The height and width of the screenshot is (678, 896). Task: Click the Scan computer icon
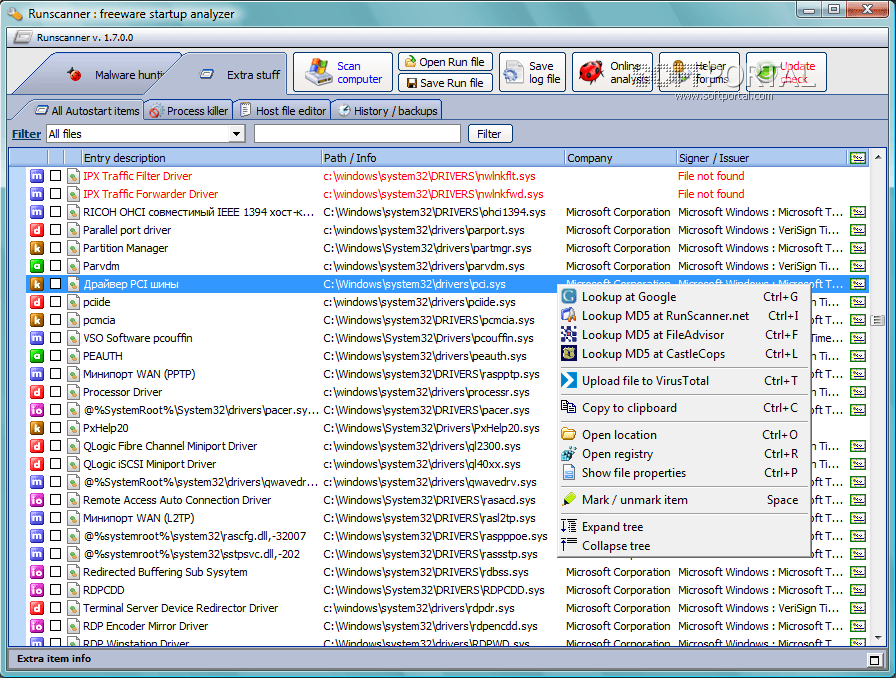point(317,73)
